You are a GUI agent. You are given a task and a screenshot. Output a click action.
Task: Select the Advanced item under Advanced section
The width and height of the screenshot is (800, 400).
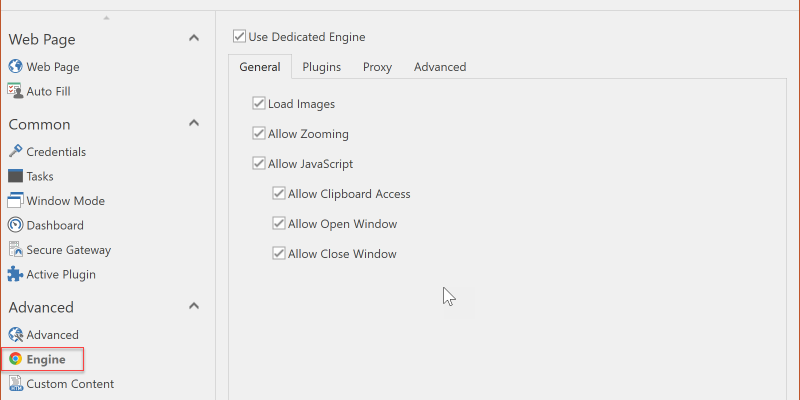[x=52, y=335]
